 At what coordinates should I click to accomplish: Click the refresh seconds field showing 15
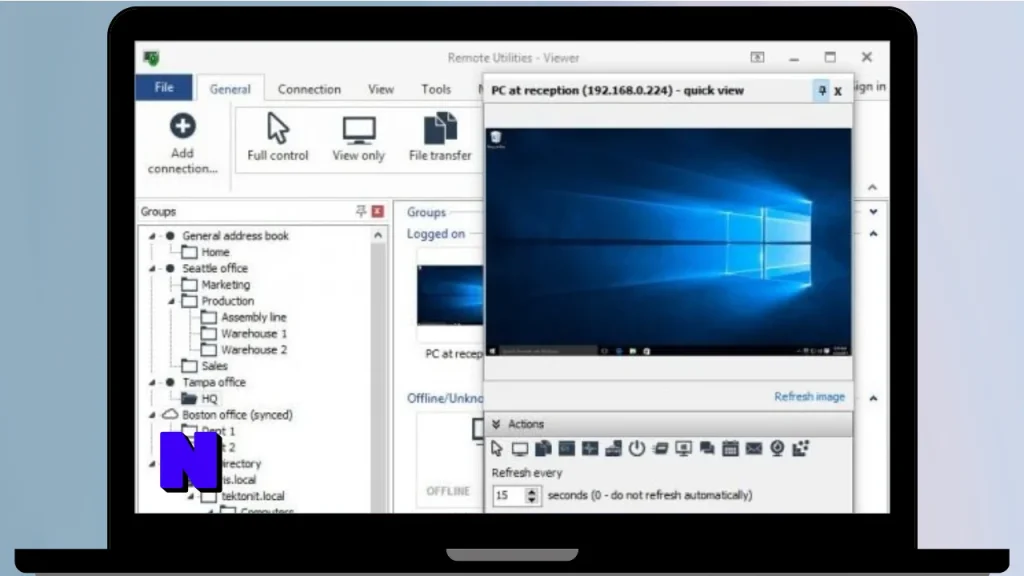pos(509,496)
